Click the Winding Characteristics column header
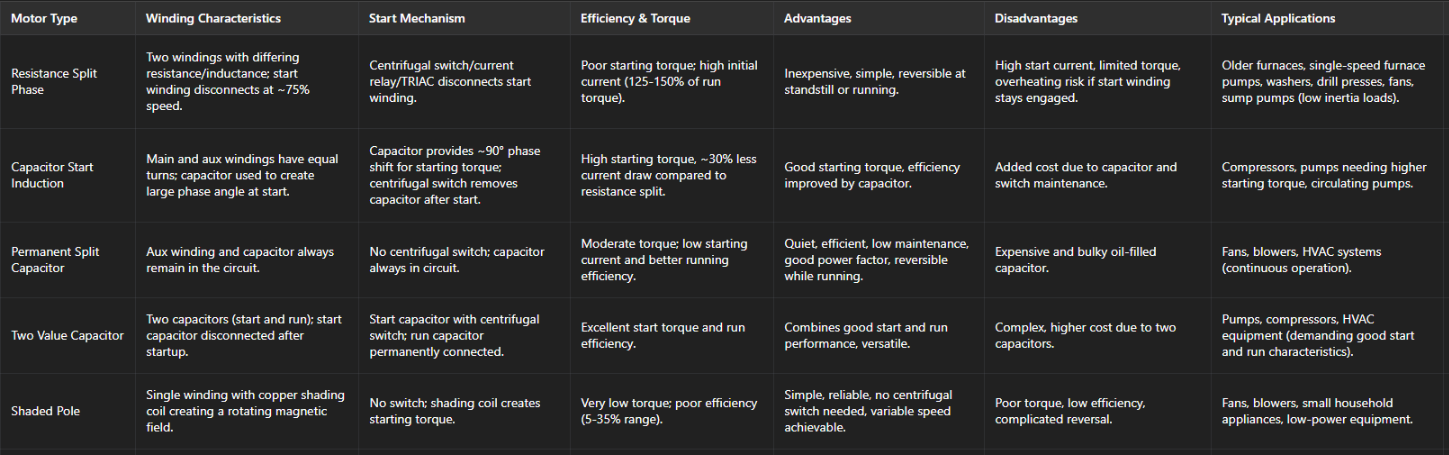The width and height of the screenshot is (1449, 455). click(213, 18)
